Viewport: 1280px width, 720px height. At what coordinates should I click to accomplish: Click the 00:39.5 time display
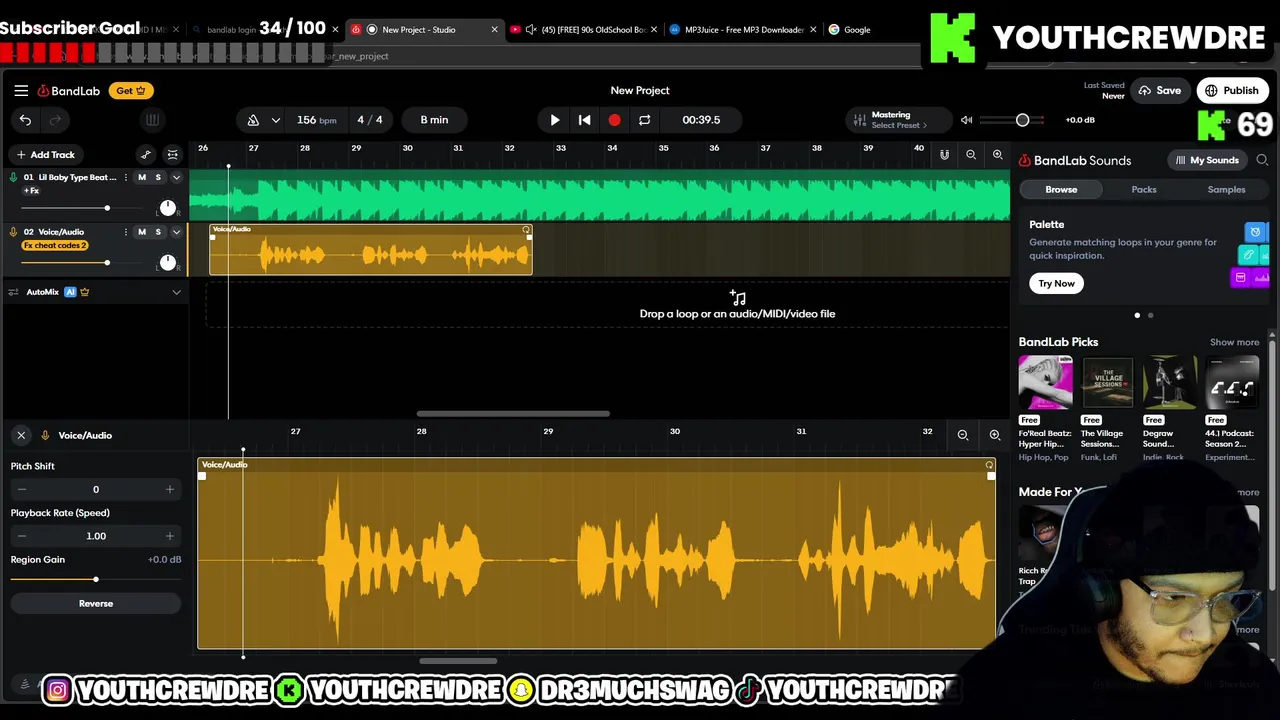(701, 120)
